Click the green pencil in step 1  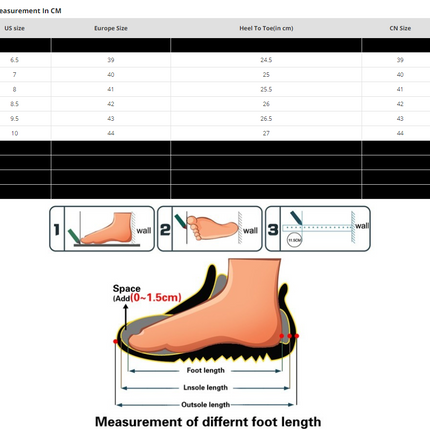pyautogui.click(x=74, y=236)
